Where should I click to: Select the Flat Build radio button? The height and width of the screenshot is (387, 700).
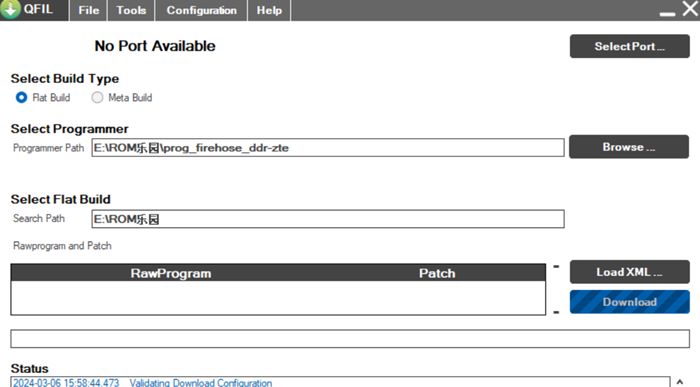point(21,97)
